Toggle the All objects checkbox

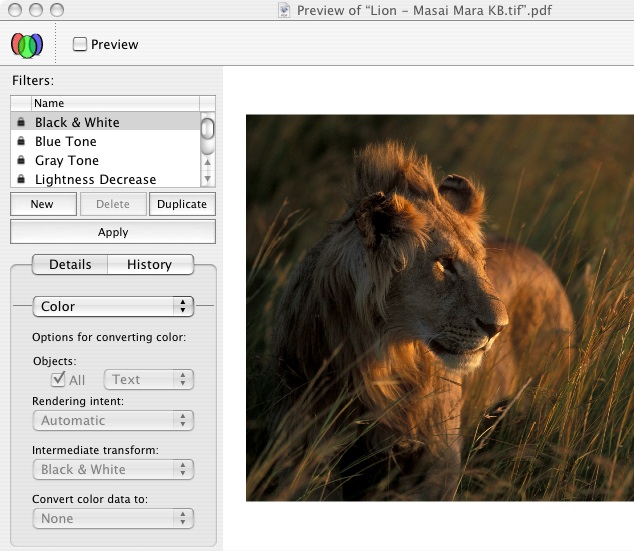pyautogui.click(x=58, y=379)
